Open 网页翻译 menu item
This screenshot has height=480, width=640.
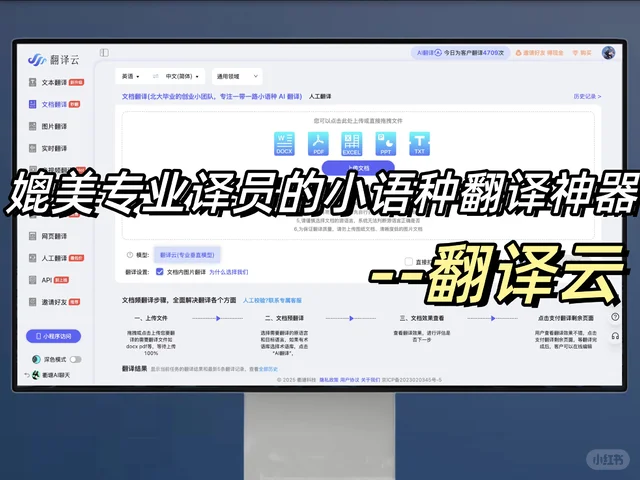pyautogui.click(x=54, y=236)
